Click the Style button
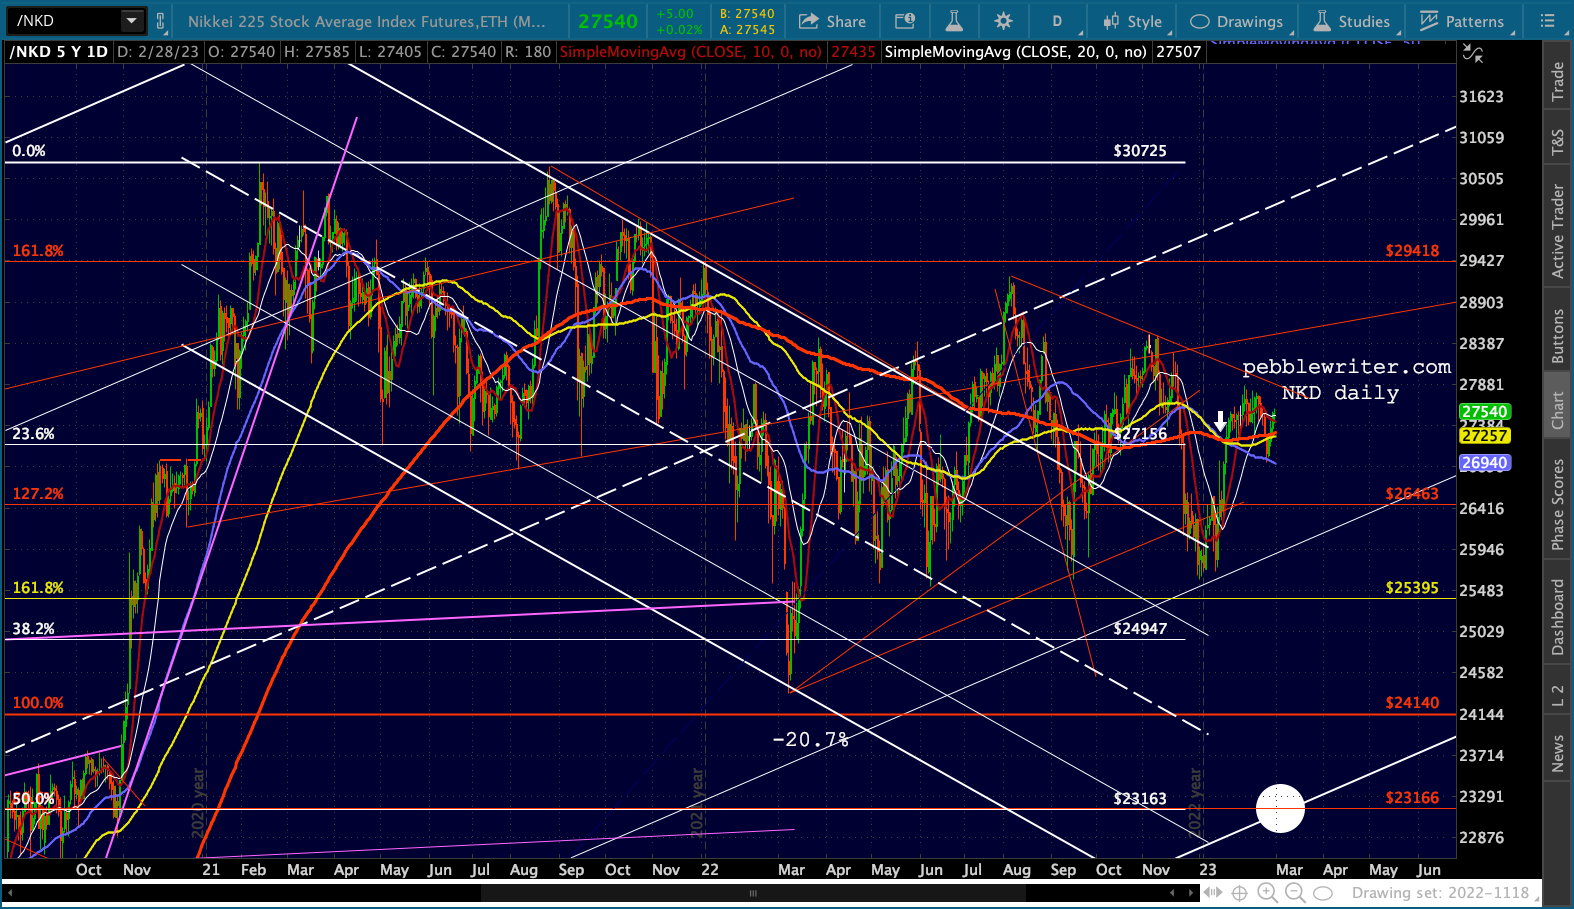Image resolution: width=1574 pixels, height=909 pixels. (x=1132, y=21)
